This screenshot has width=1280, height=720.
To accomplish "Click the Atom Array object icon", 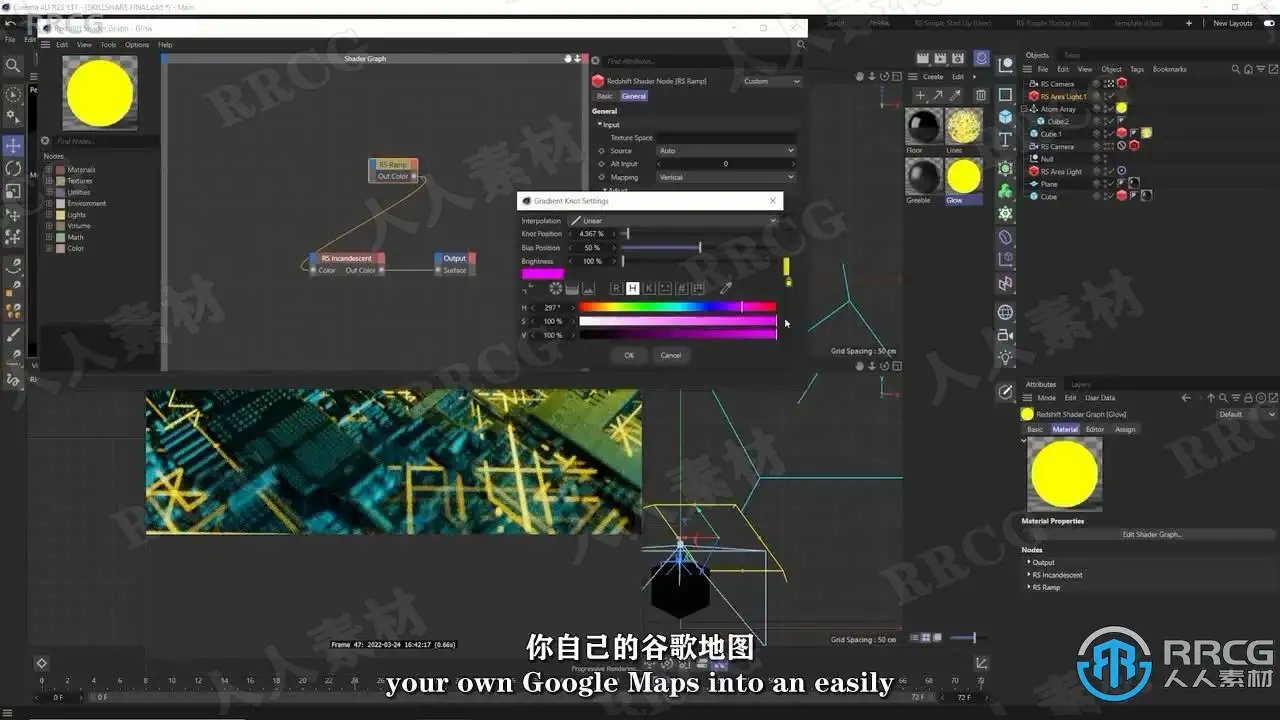I will click(x=1034, y=109).
